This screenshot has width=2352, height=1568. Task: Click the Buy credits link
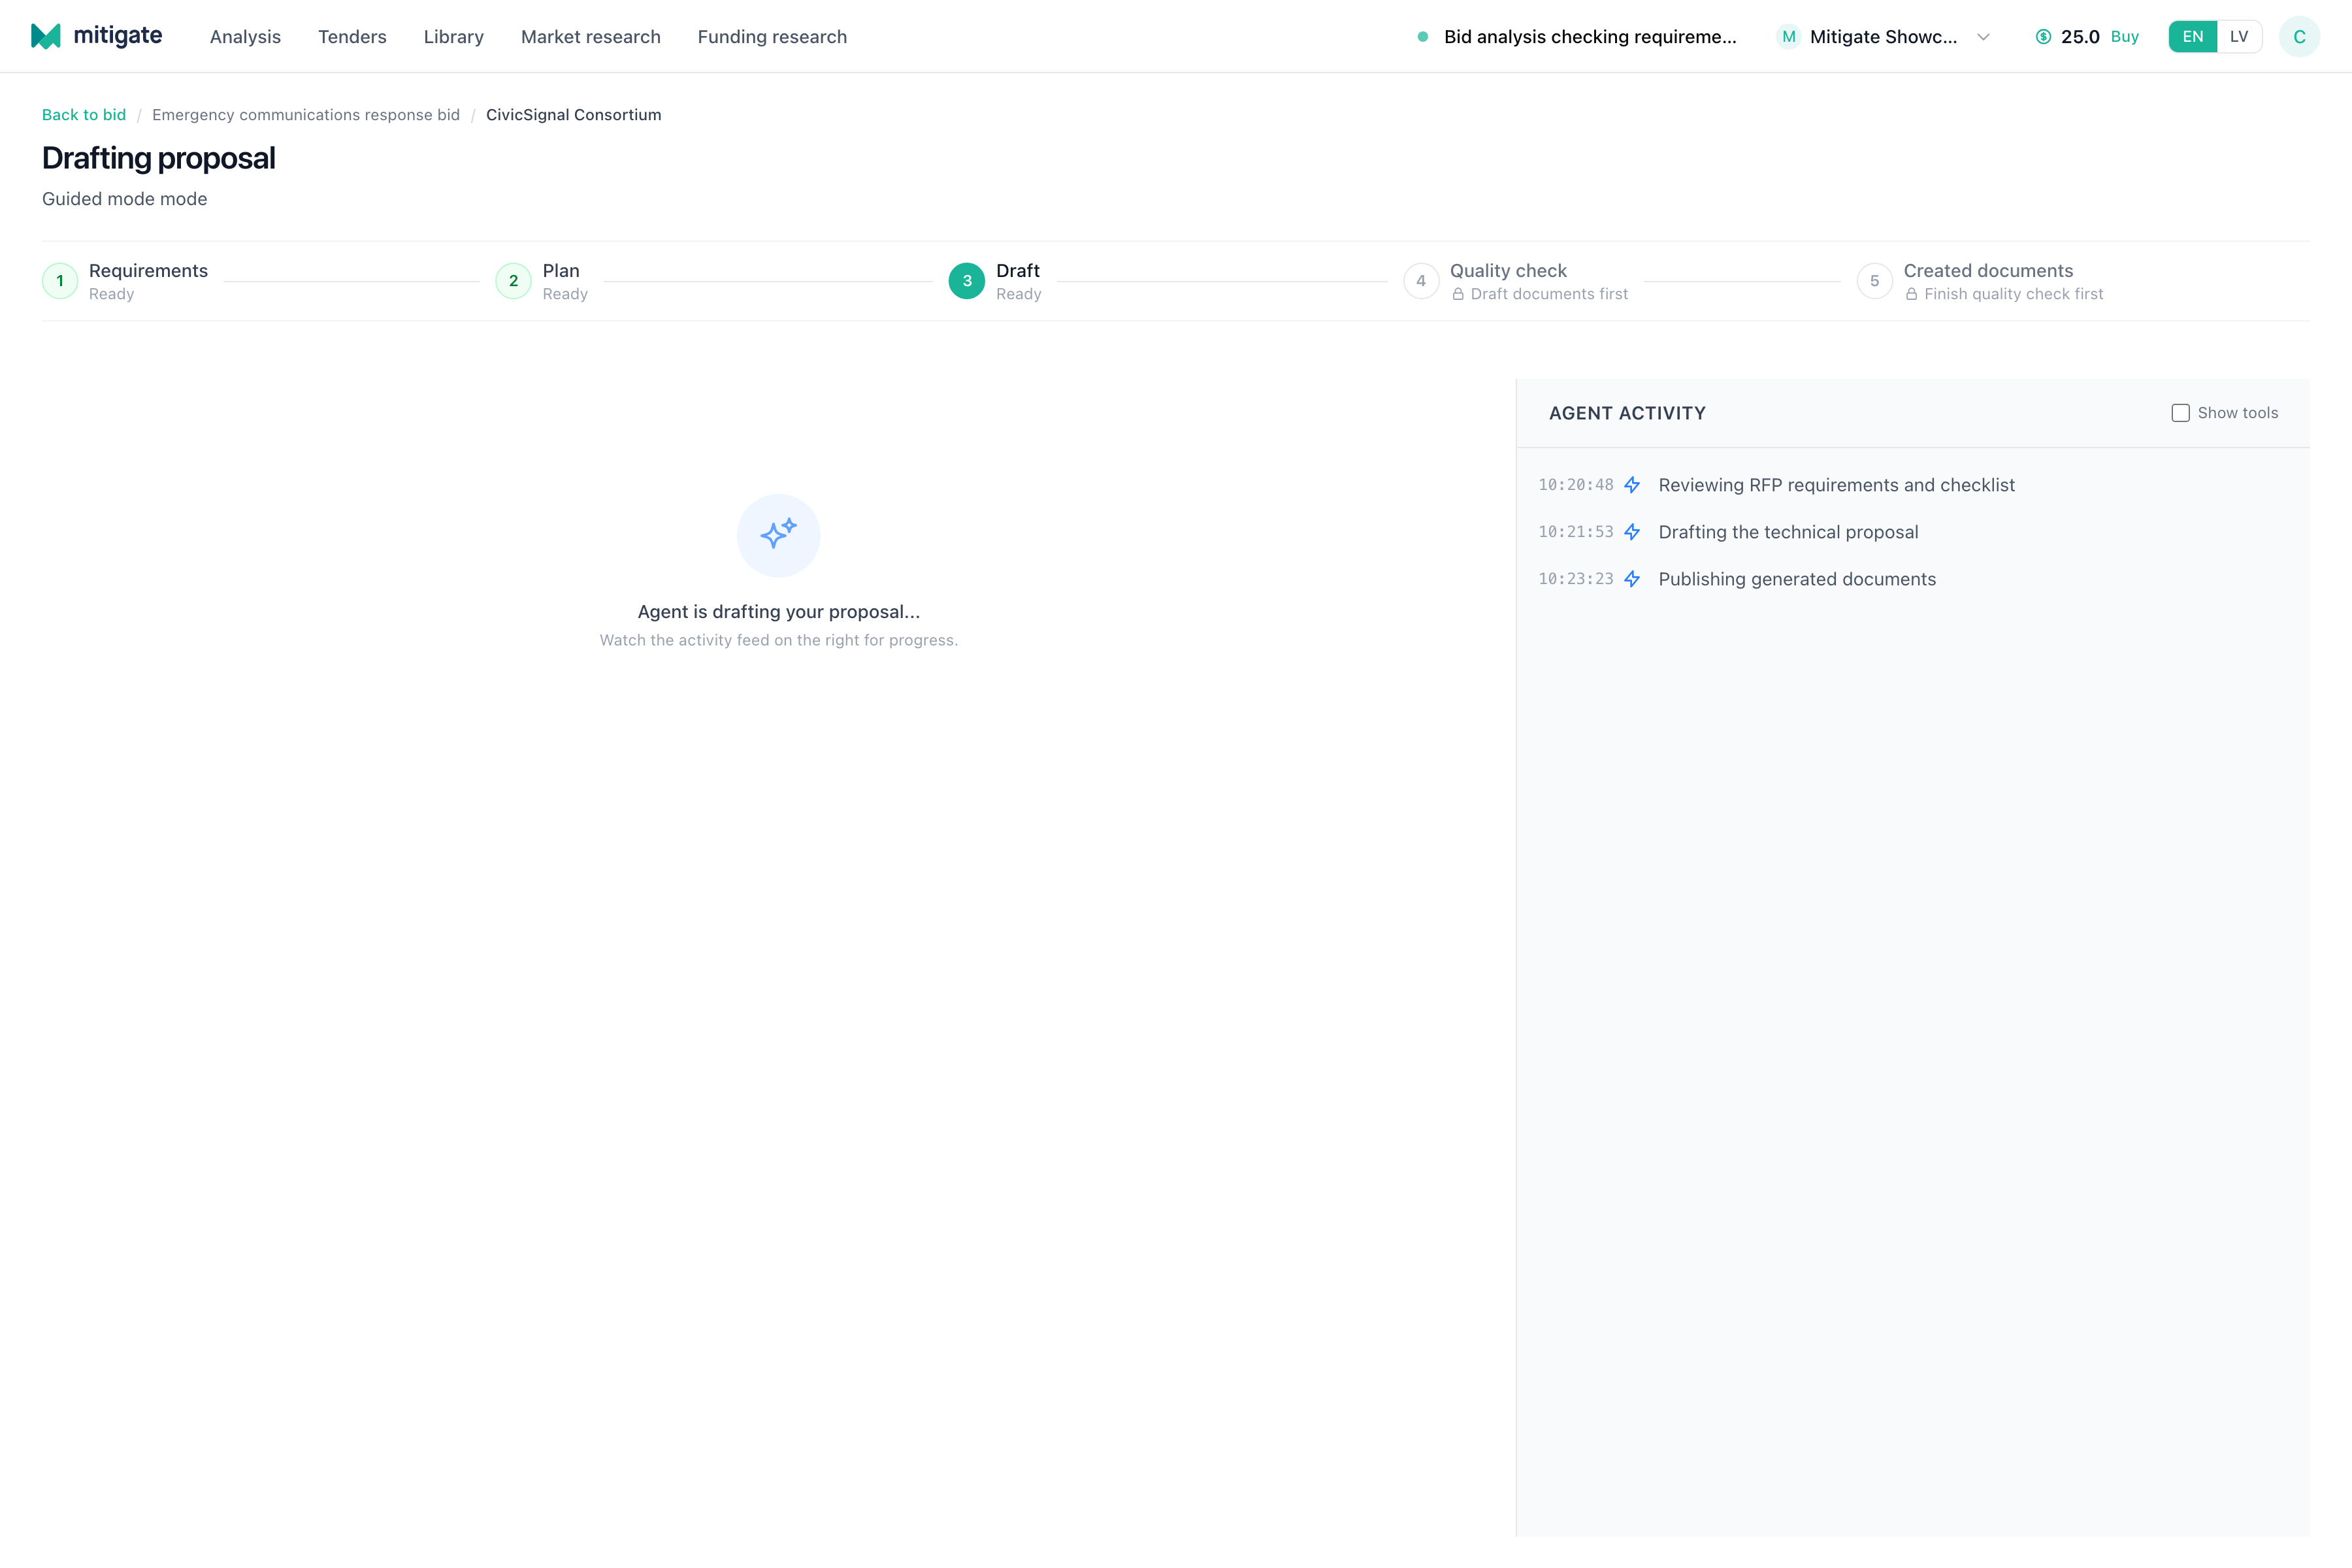[2124, 37]
